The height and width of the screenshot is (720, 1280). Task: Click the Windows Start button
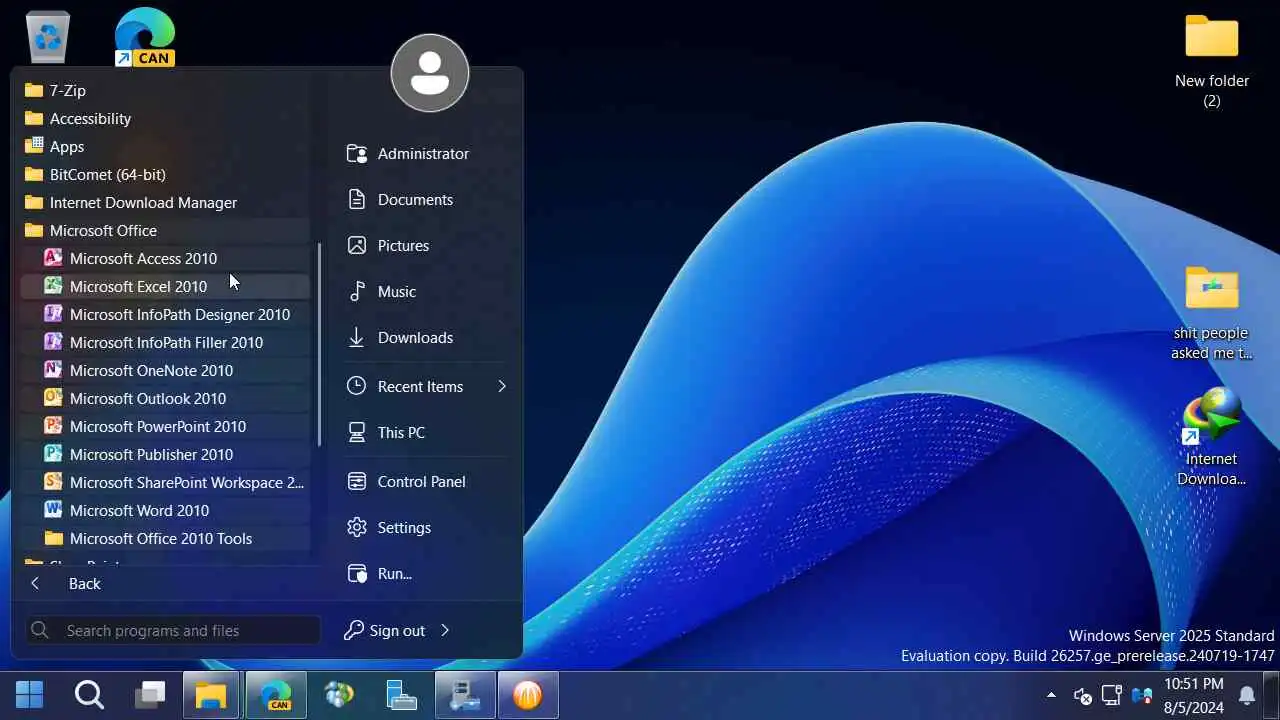pos(30,694)
